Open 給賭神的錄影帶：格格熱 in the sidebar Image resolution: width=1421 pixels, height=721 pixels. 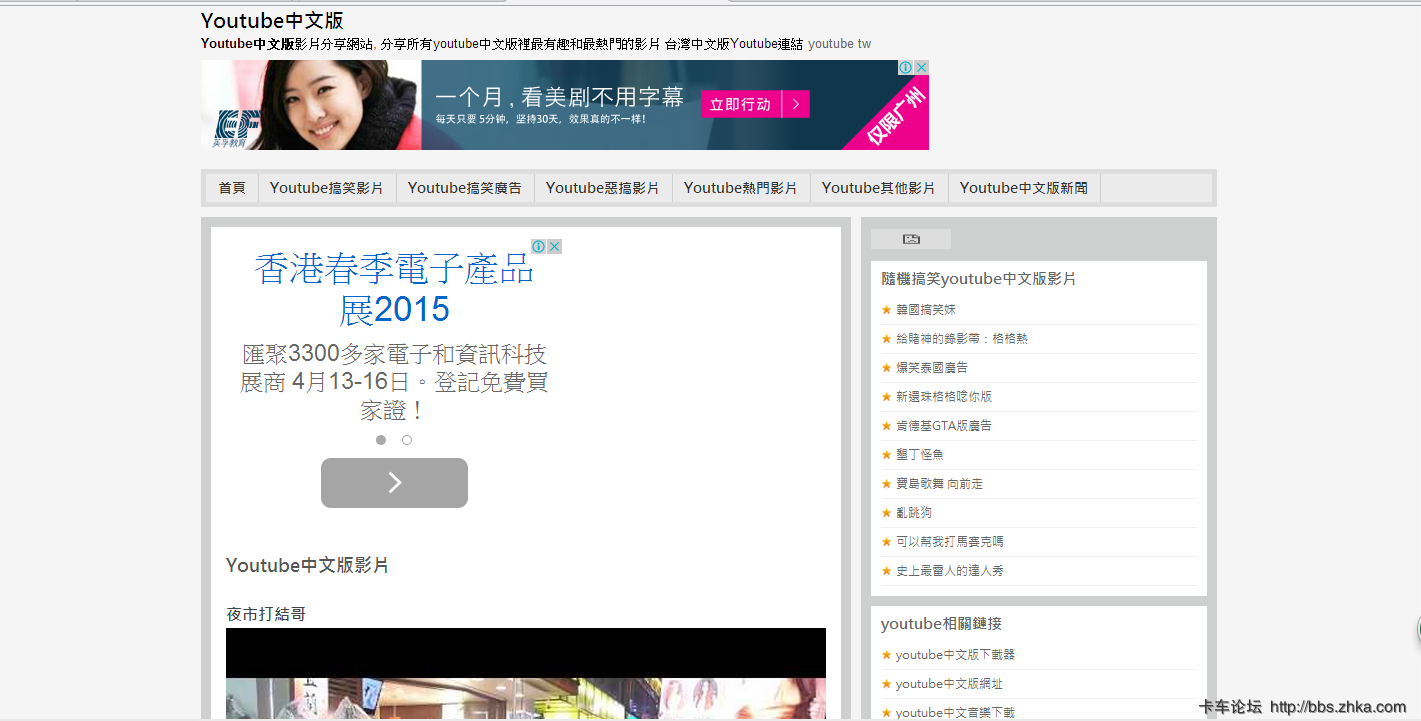pyautogui.click(x=962, y=339)
